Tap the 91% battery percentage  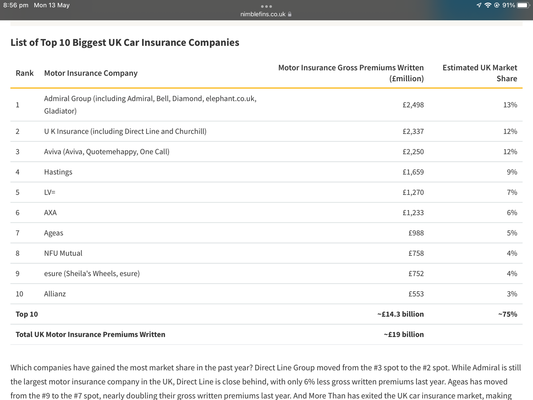click(x=509, y=5)
